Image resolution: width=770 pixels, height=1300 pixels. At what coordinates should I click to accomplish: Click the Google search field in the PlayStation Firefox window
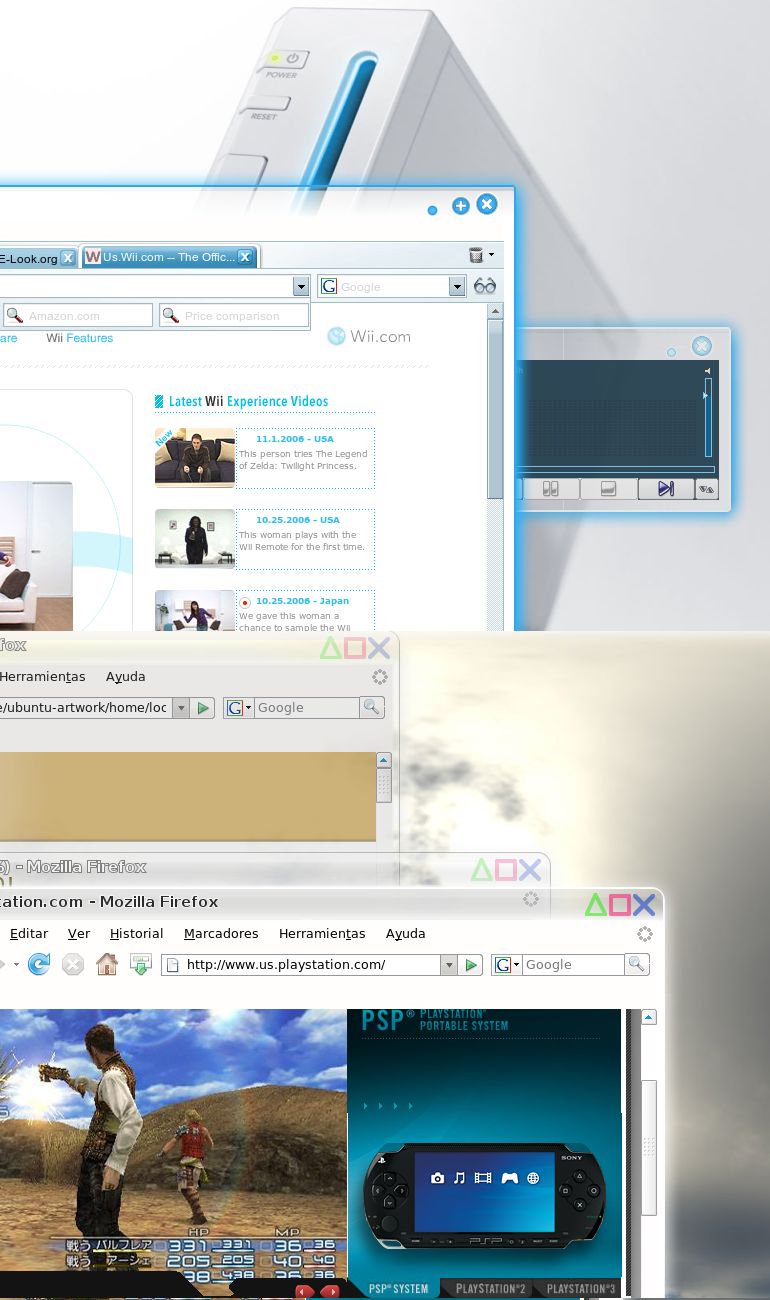(573, 965)
